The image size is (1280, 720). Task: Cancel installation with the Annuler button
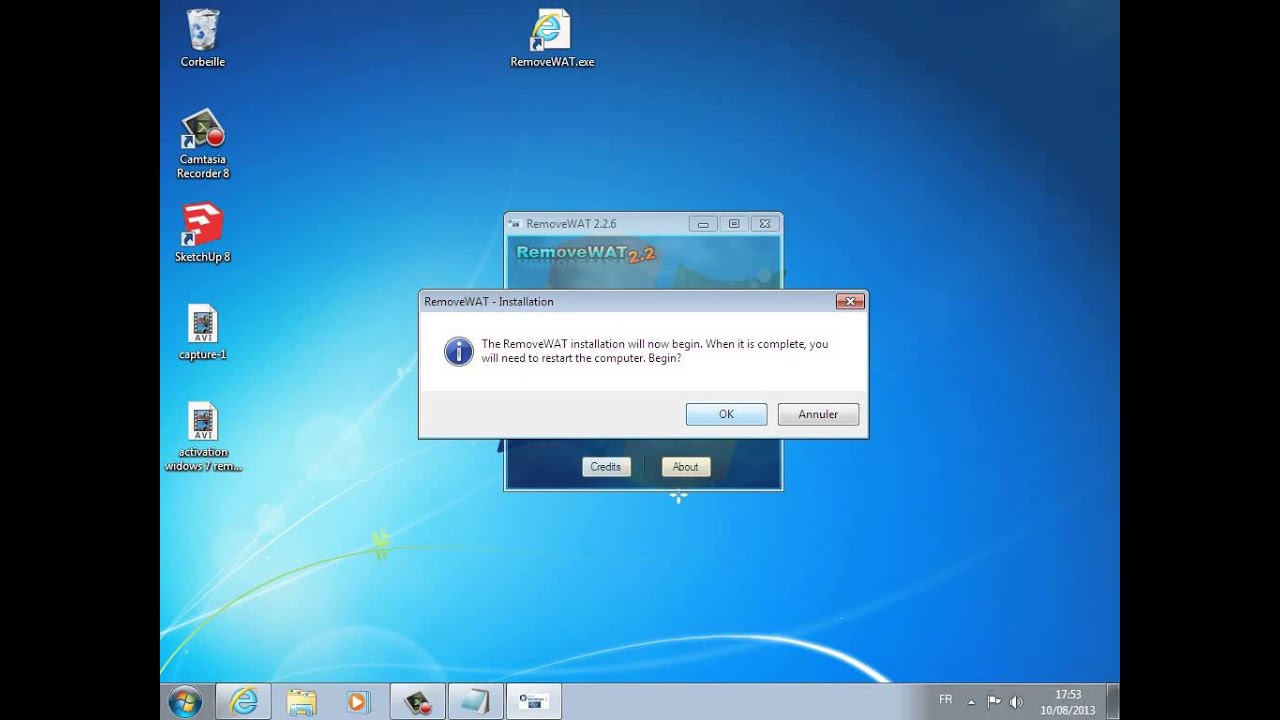818,414
